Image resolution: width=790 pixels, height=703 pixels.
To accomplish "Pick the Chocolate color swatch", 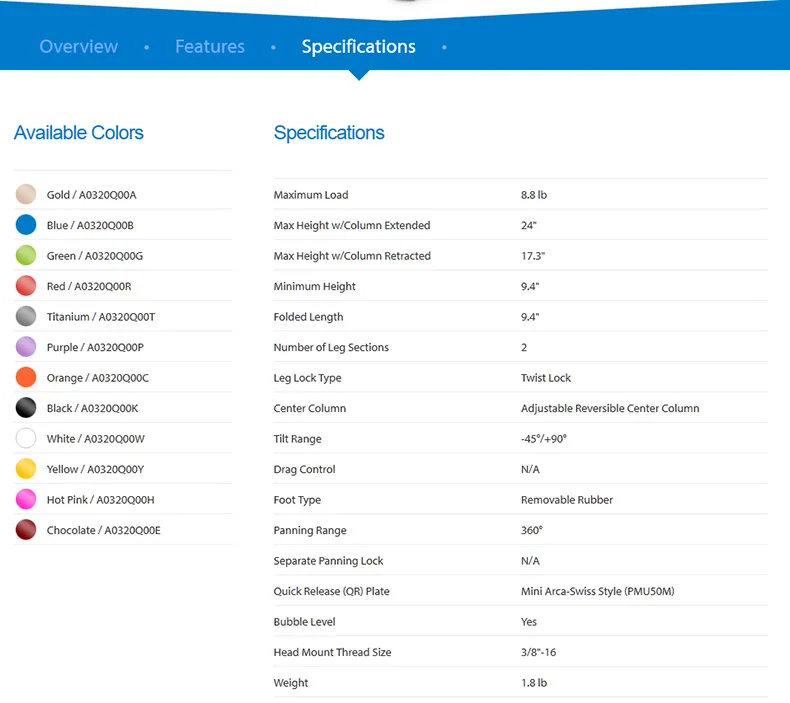I will (x=26, y=530).
